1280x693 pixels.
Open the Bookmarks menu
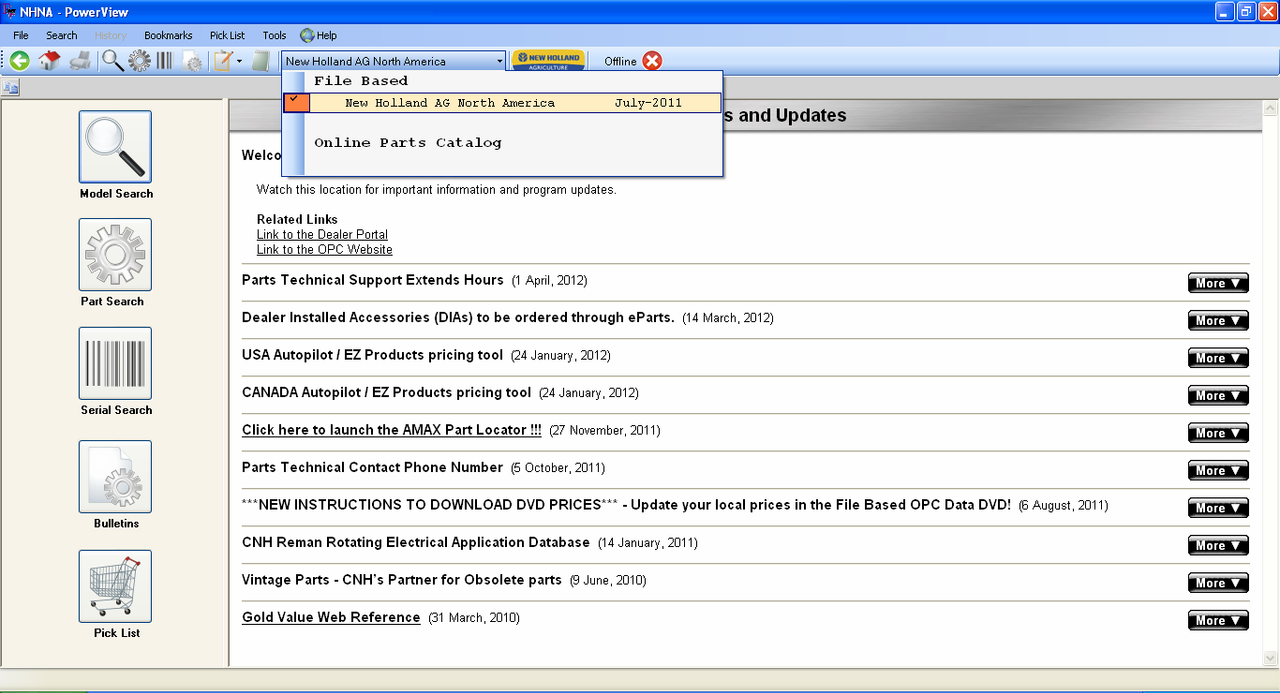[x=168, y=35]
